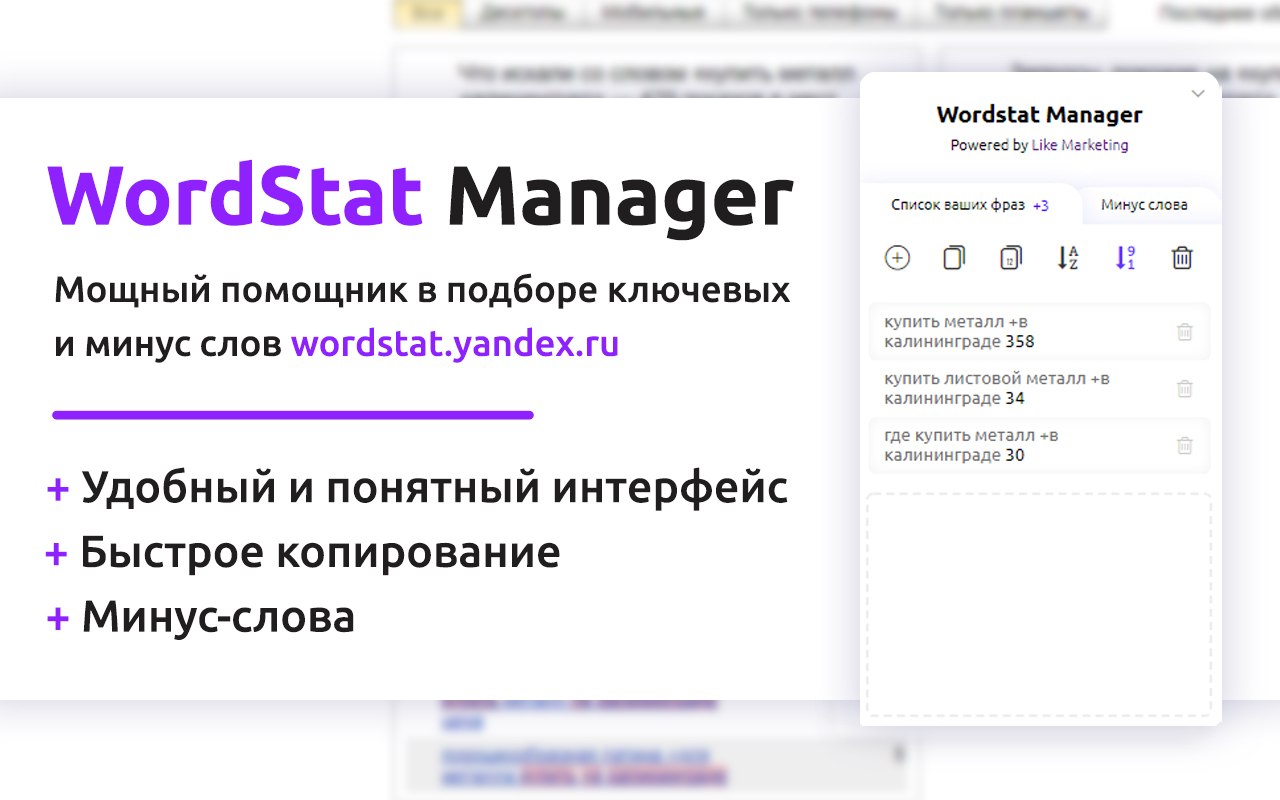Sort phrases alphabetically with the A-Z icon
Screen dimensions: 1280x800
1068,258
